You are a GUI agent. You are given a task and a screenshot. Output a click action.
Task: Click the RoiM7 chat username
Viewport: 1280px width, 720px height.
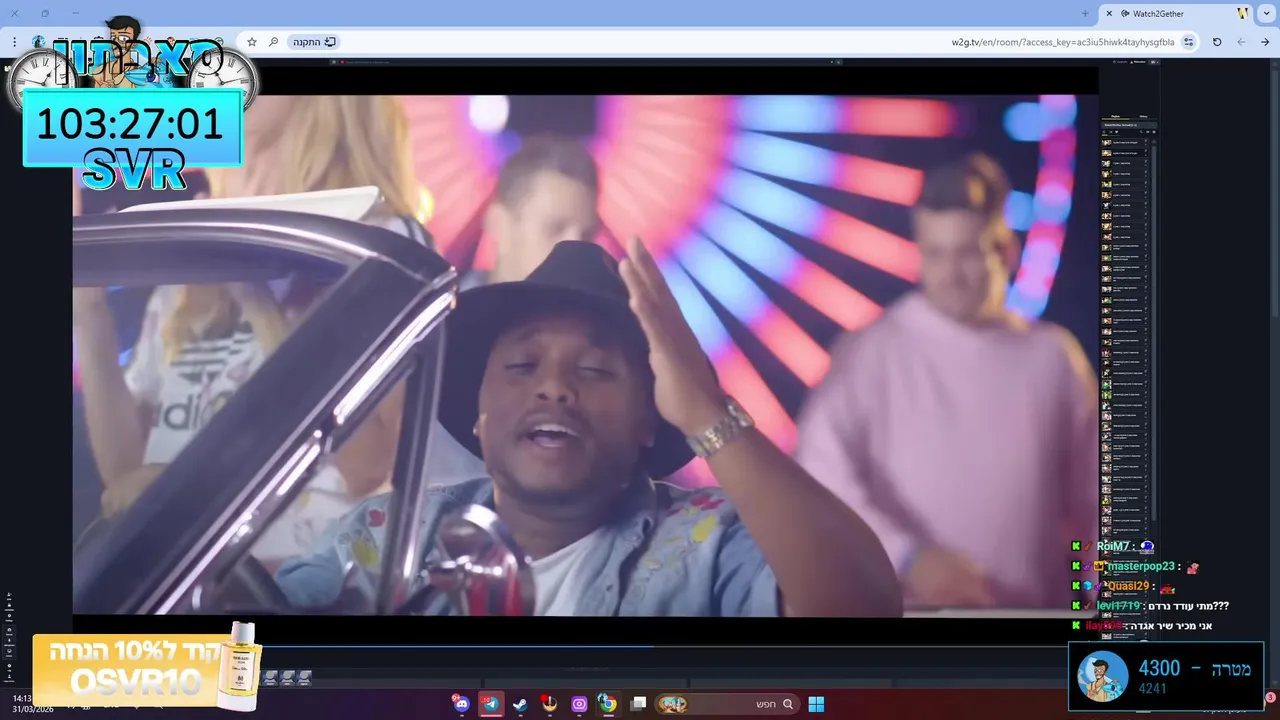coord(1113,547)
